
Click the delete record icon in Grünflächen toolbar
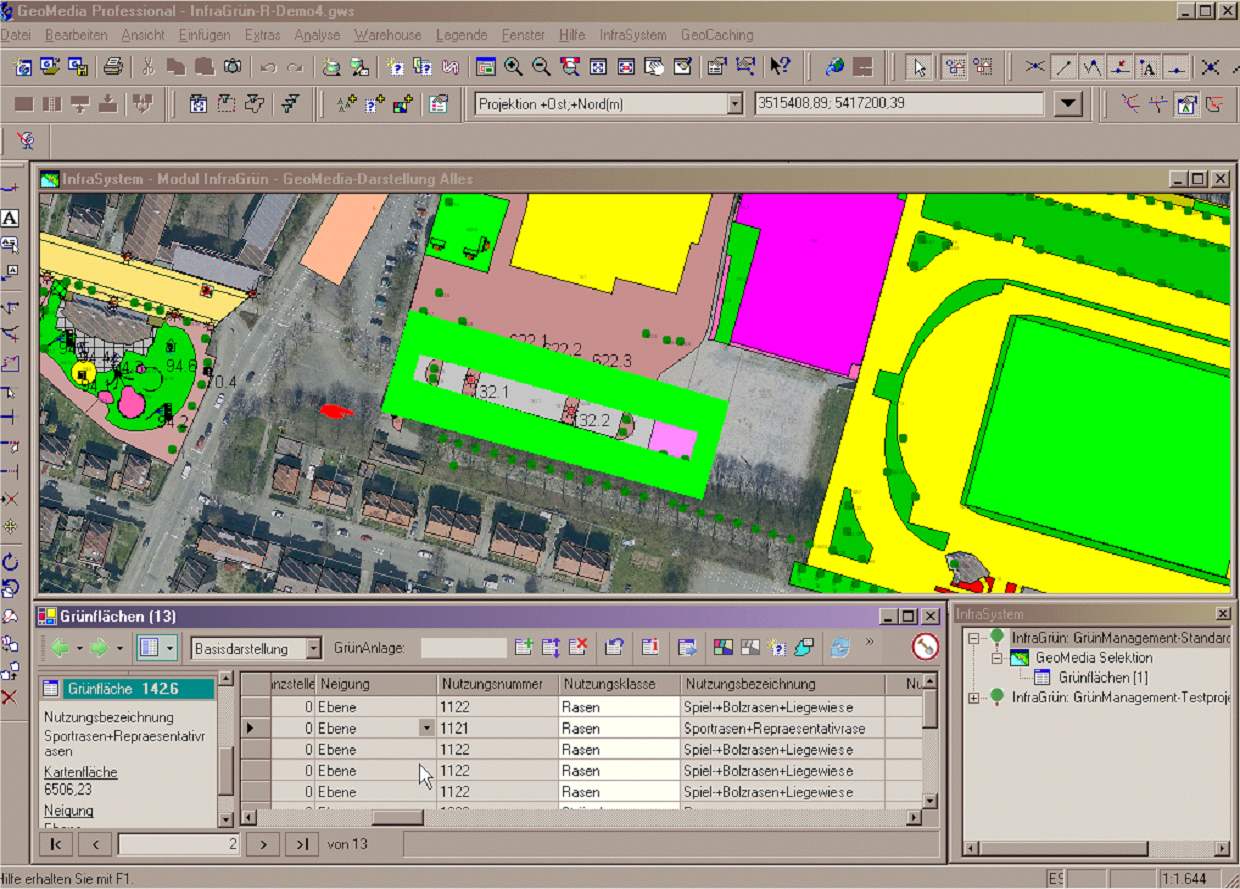click(577, 647)
